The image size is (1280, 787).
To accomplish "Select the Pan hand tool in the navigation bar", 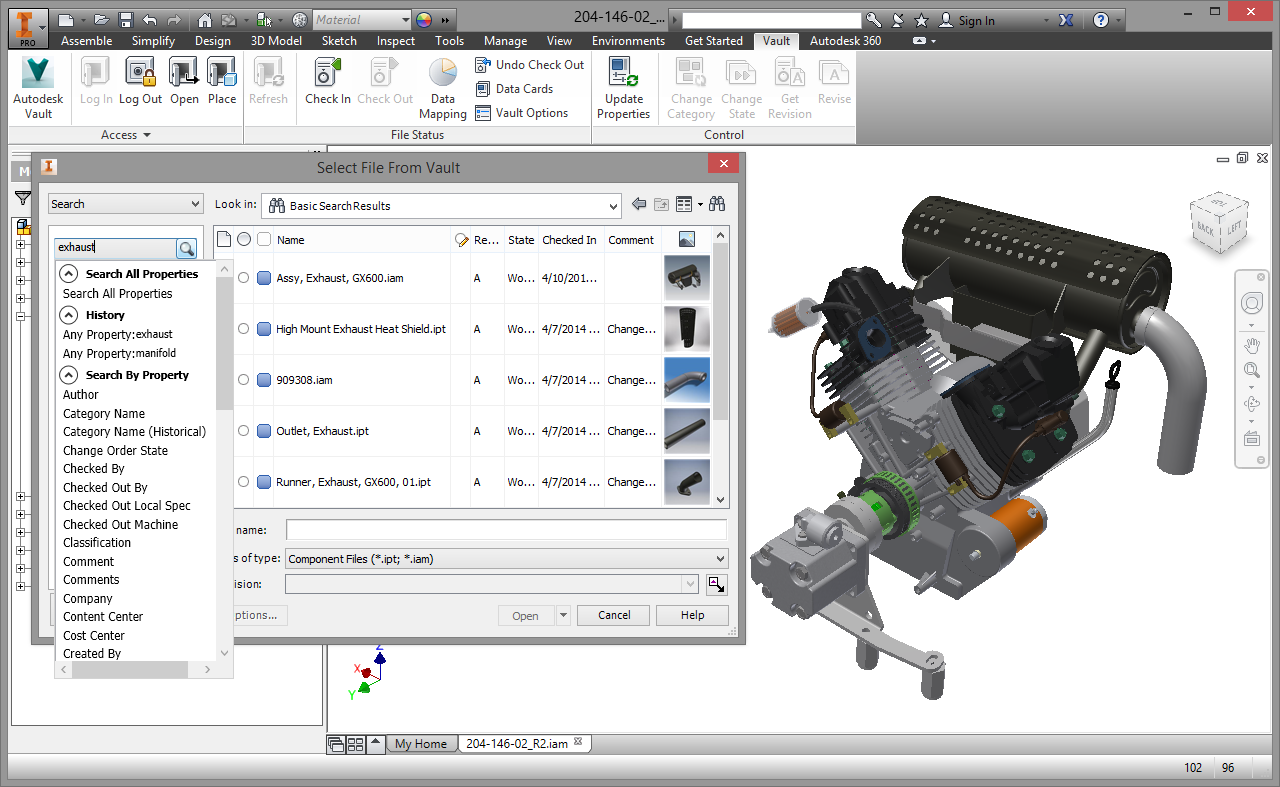I will pos(1251,346).
